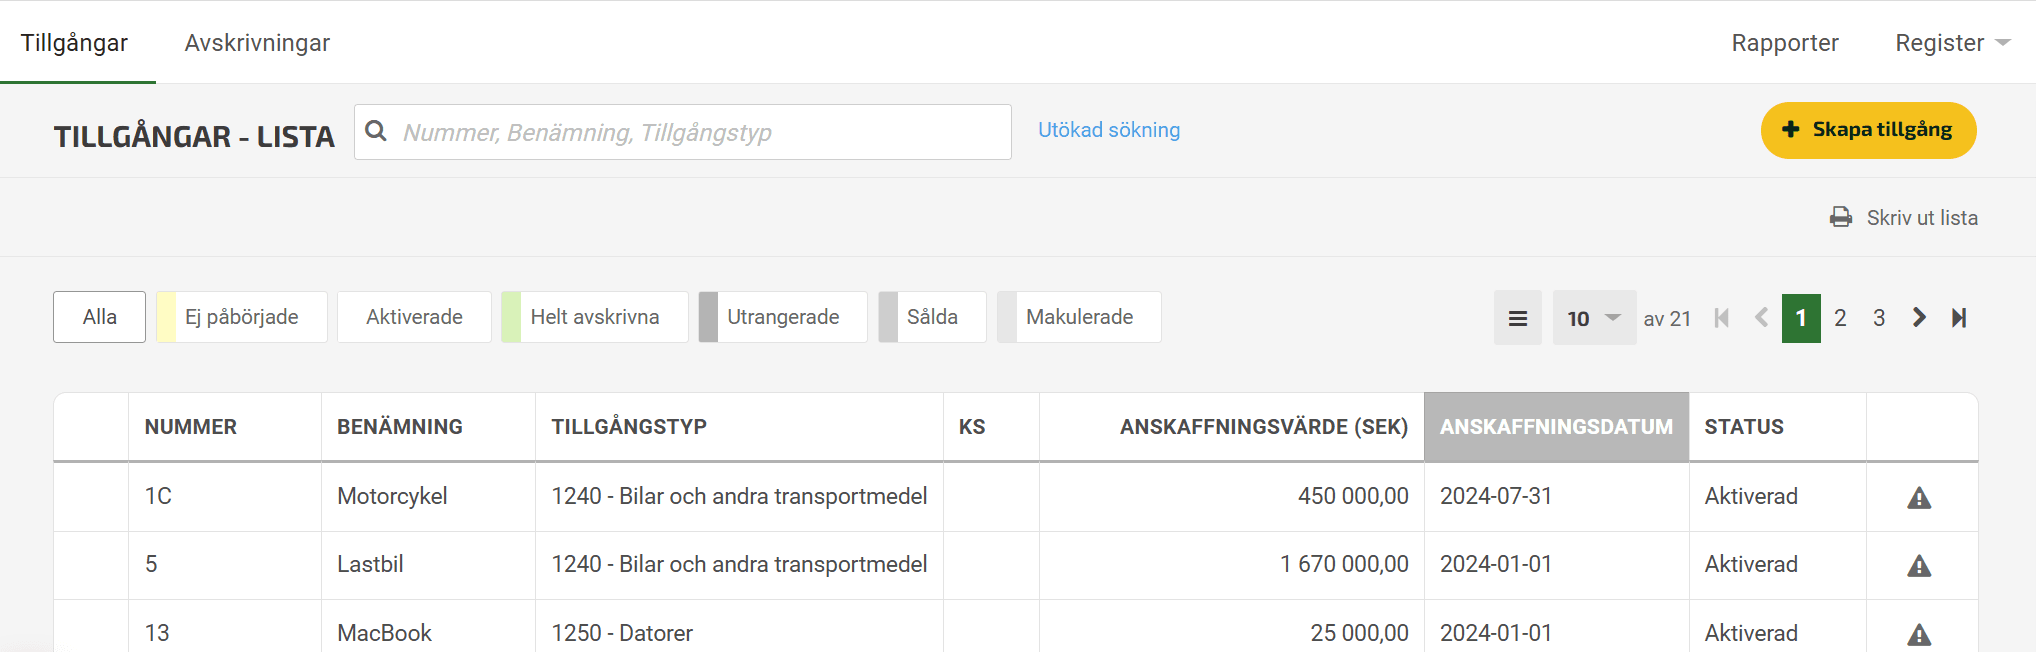Click the search magnifier icon
The image size is (2036, 652).
[376, 131]
